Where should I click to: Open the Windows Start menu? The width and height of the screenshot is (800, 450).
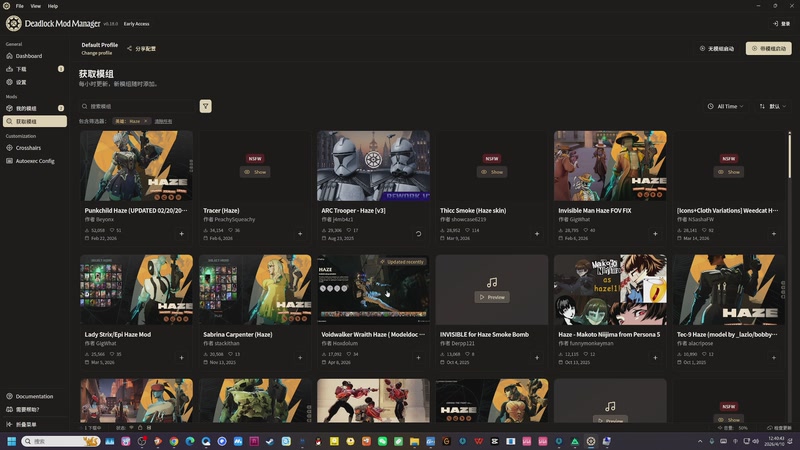coord(11,441)
